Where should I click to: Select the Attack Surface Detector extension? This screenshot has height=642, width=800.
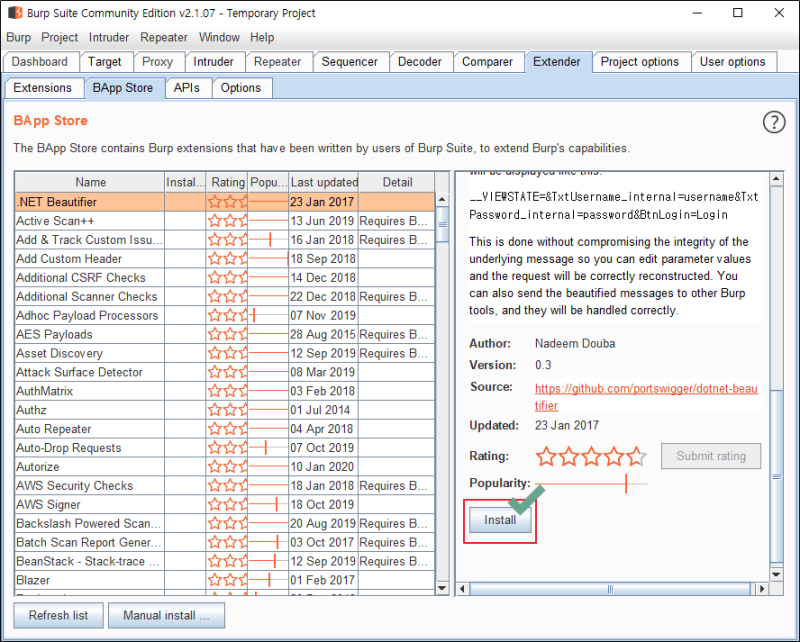click(224, 372)
